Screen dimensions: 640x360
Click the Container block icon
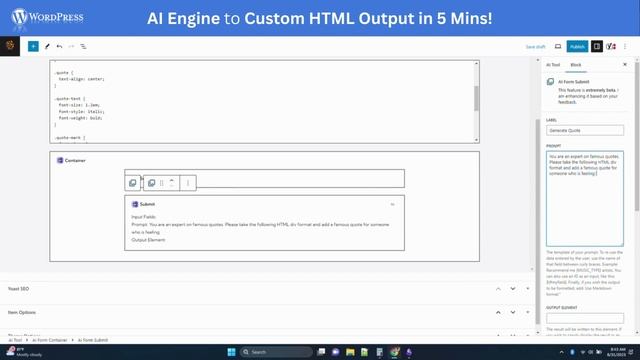tap(60, 160)
